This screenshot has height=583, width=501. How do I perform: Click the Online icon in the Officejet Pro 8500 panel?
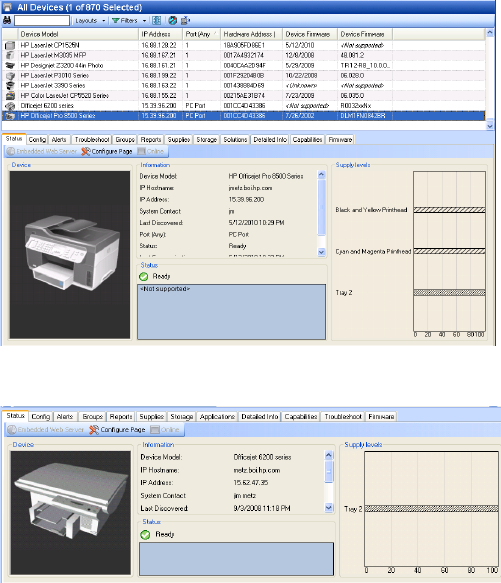(141, 151)
